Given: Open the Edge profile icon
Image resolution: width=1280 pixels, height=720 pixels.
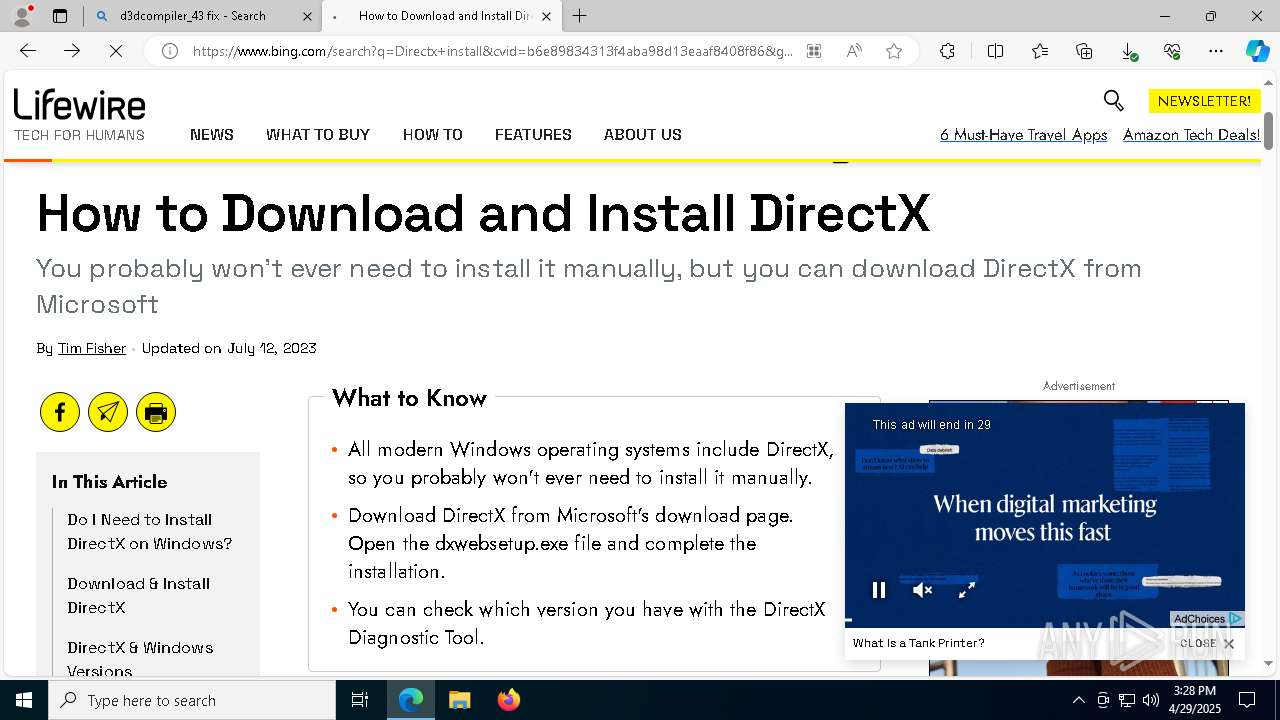Looking at the screenshot, I should [x=22, y=16].
